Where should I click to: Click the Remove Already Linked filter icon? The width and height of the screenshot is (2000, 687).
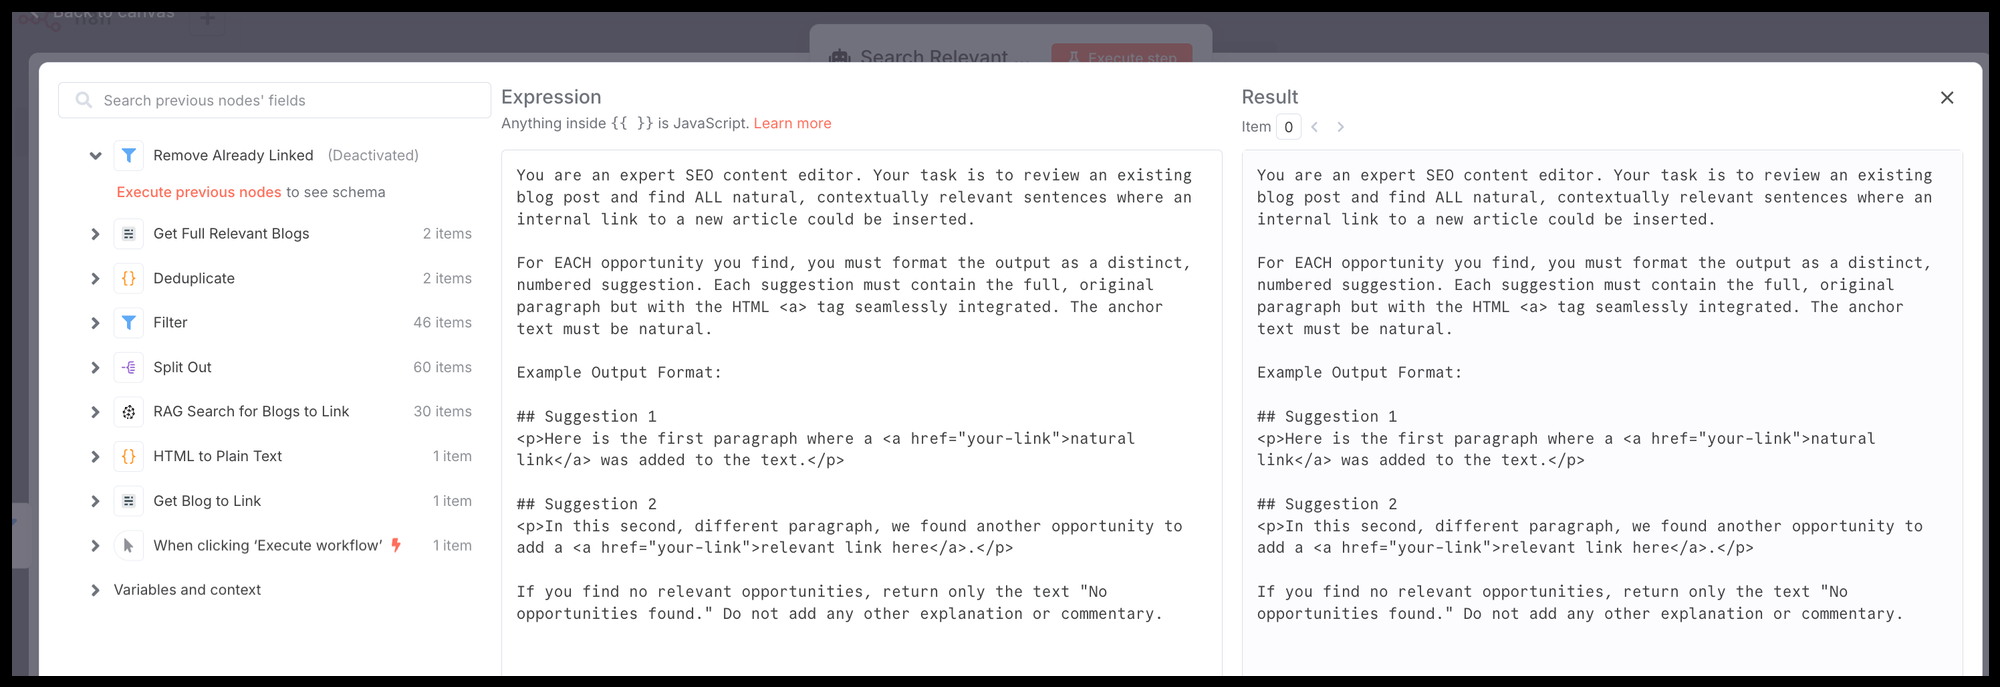point(129,156)
